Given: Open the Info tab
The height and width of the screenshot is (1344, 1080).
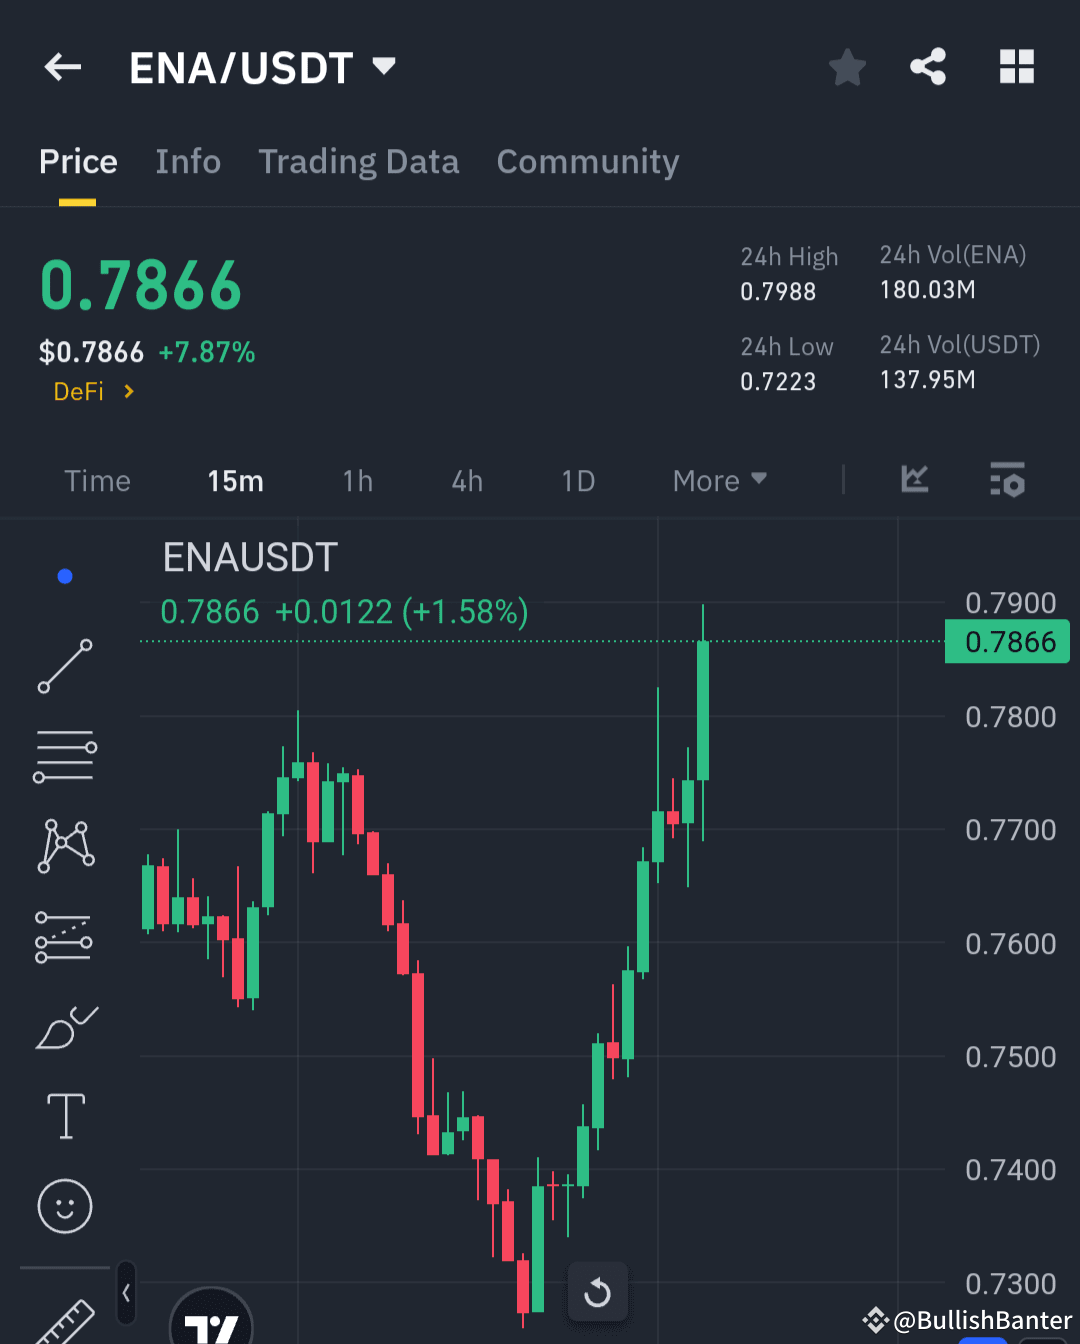Looking at the screenshot, I should coord(188,161).
